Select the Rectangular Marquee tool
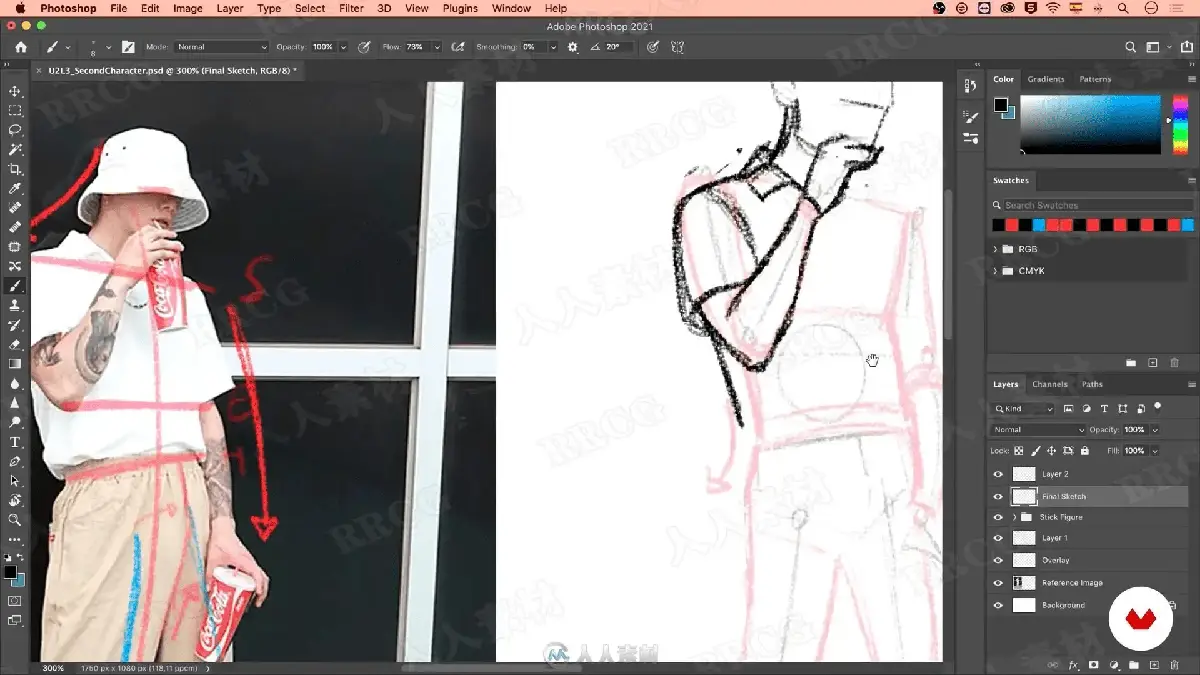 tap(15, 111)
